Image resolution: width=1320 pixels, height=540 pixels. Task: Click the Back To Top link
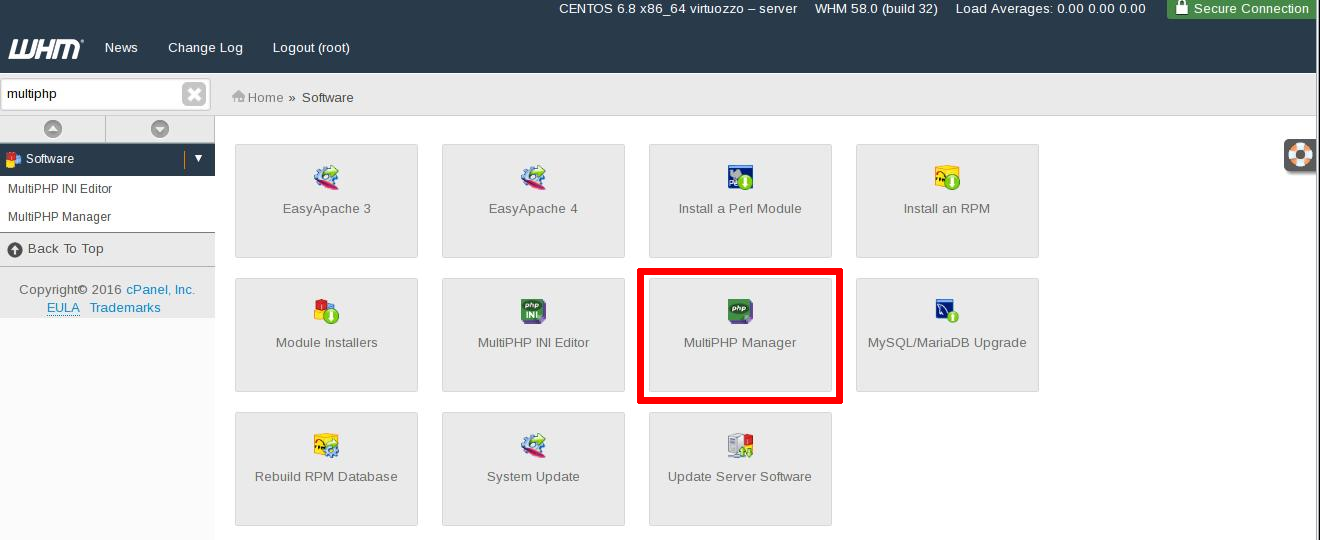(65, 249)
